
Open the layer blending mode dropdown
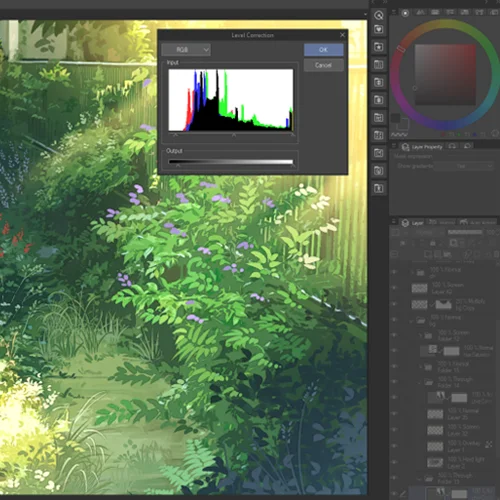(x=424, y=232)
